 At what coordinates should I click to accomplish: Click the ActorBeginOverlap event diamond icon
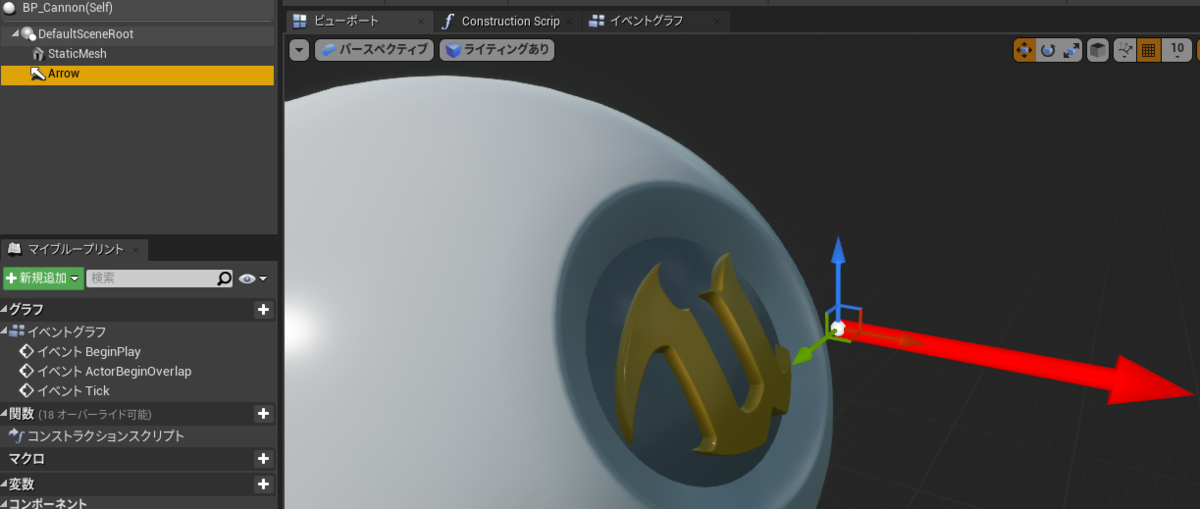tap(27, 371)
